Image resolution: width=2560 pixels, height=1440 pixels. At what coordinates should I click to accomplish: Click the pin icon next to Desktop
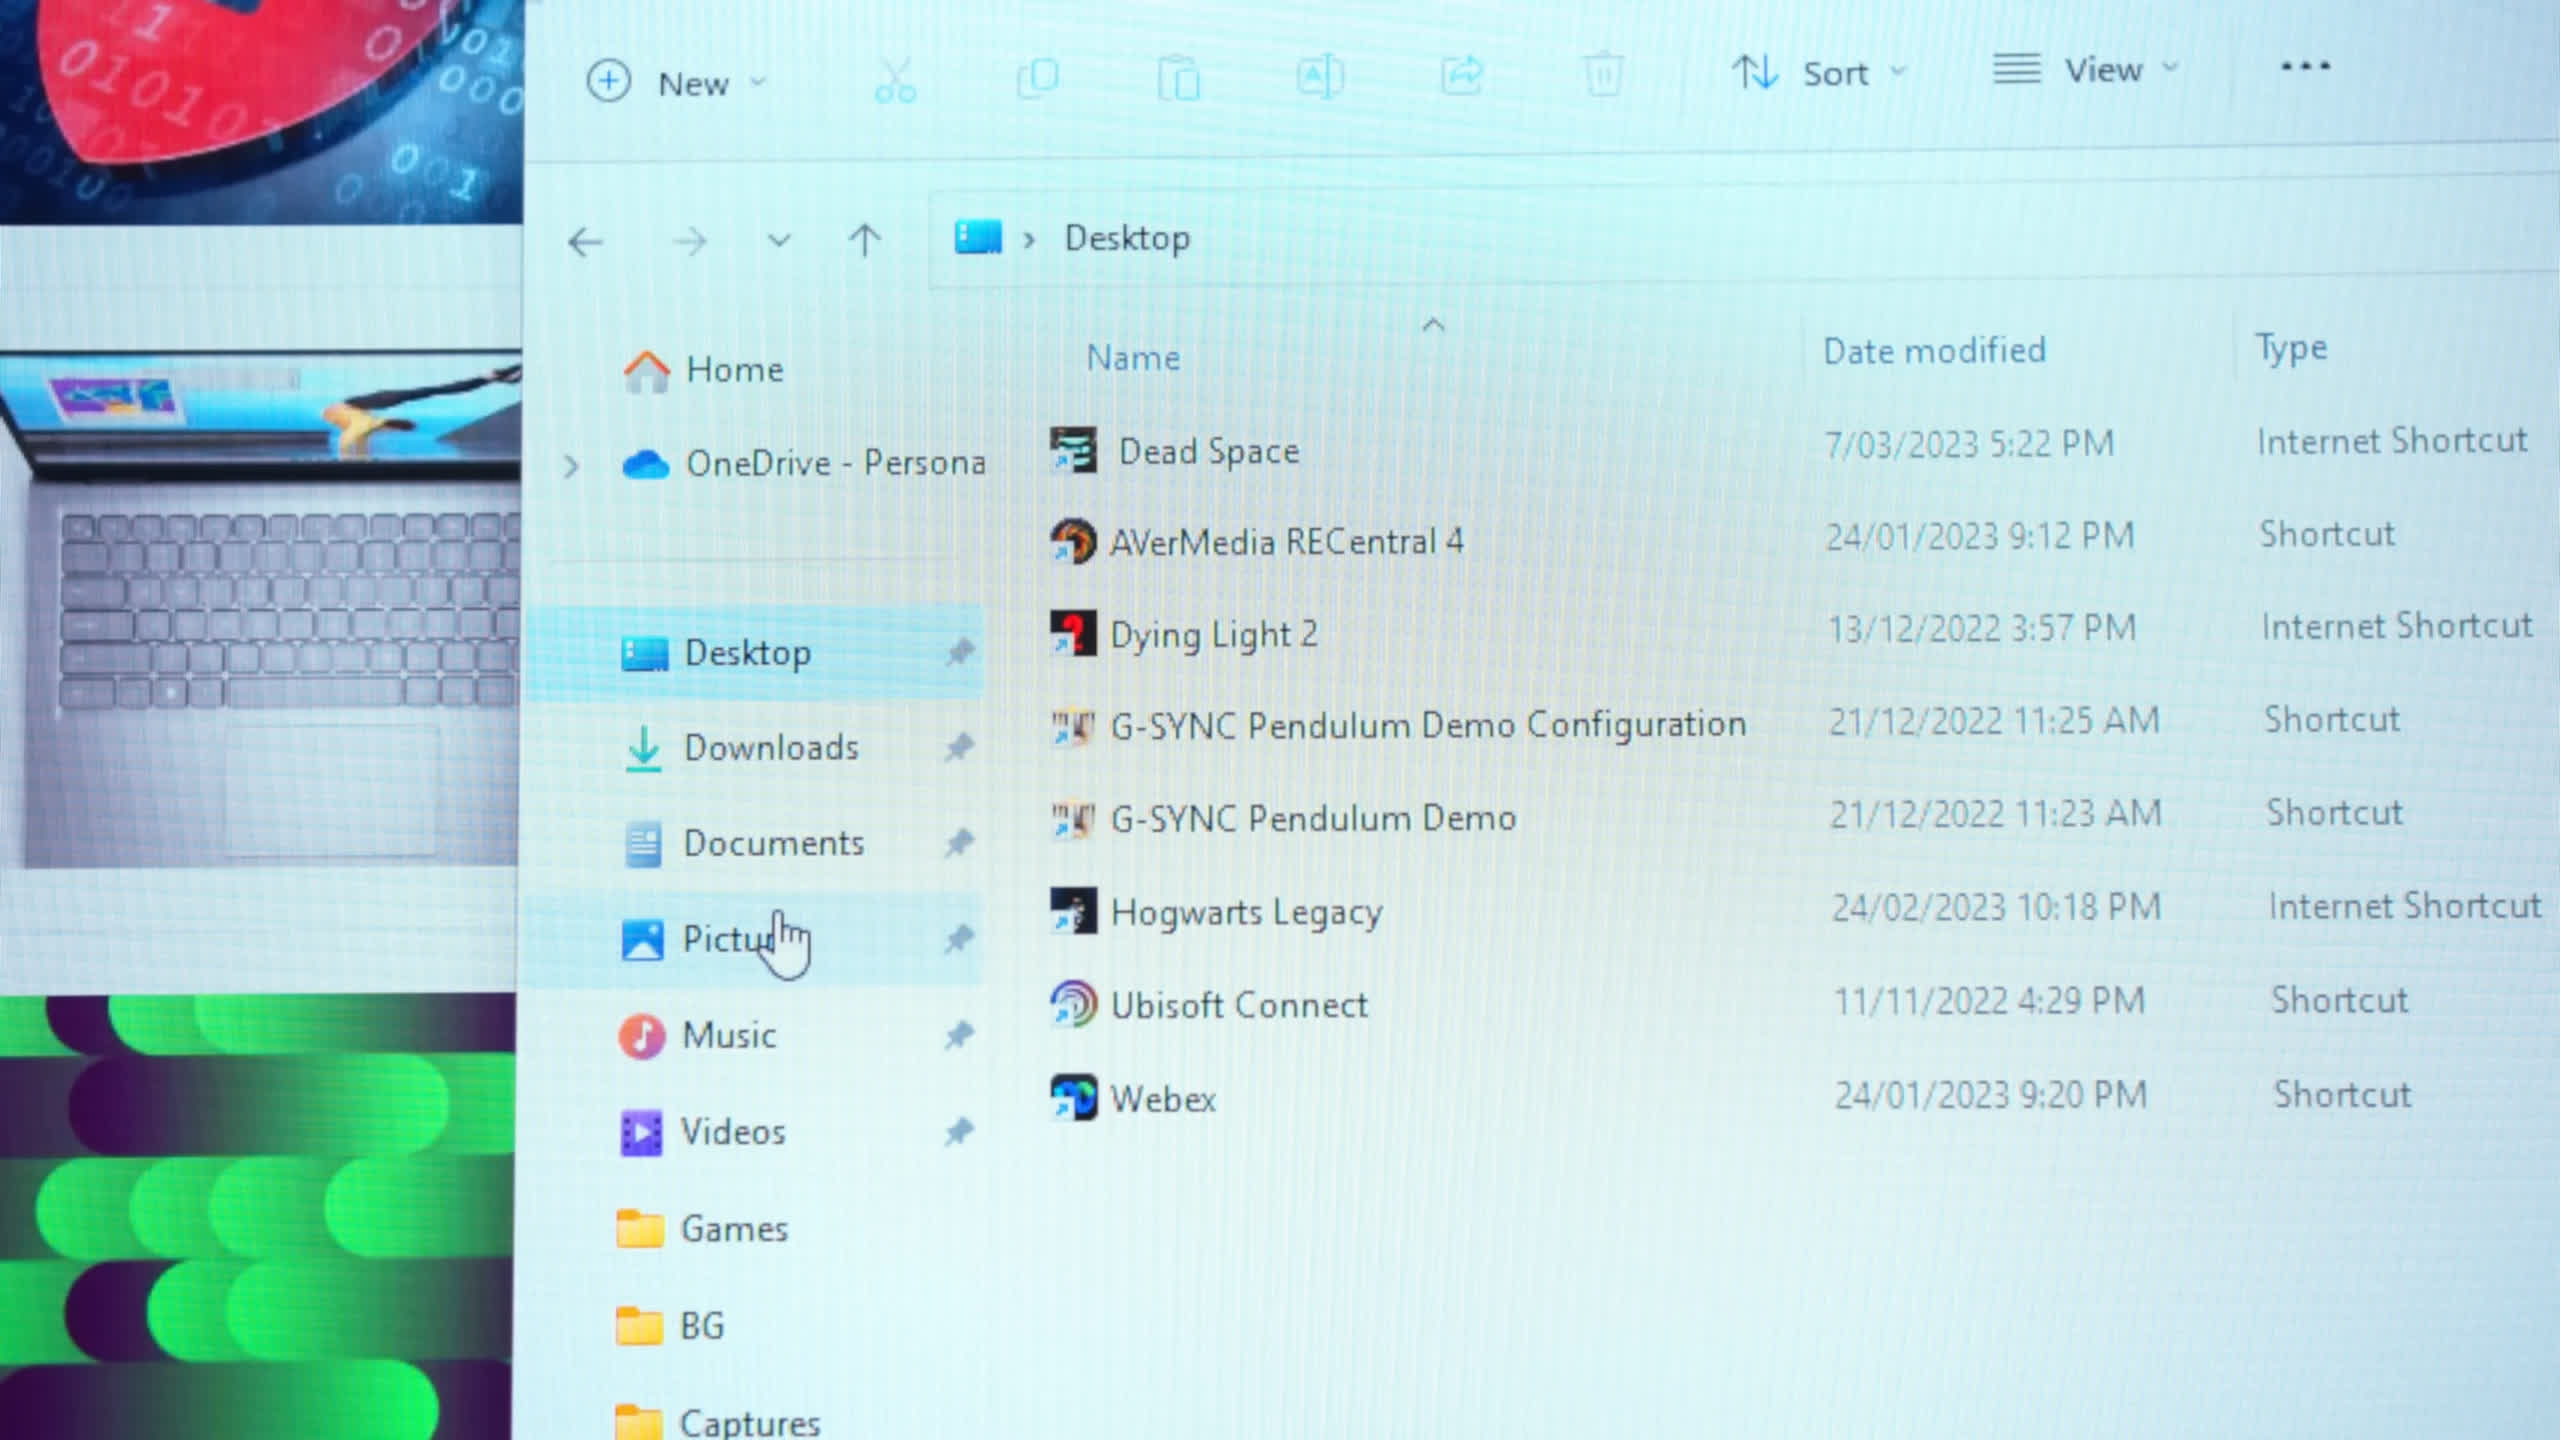(x=959, y=652)
